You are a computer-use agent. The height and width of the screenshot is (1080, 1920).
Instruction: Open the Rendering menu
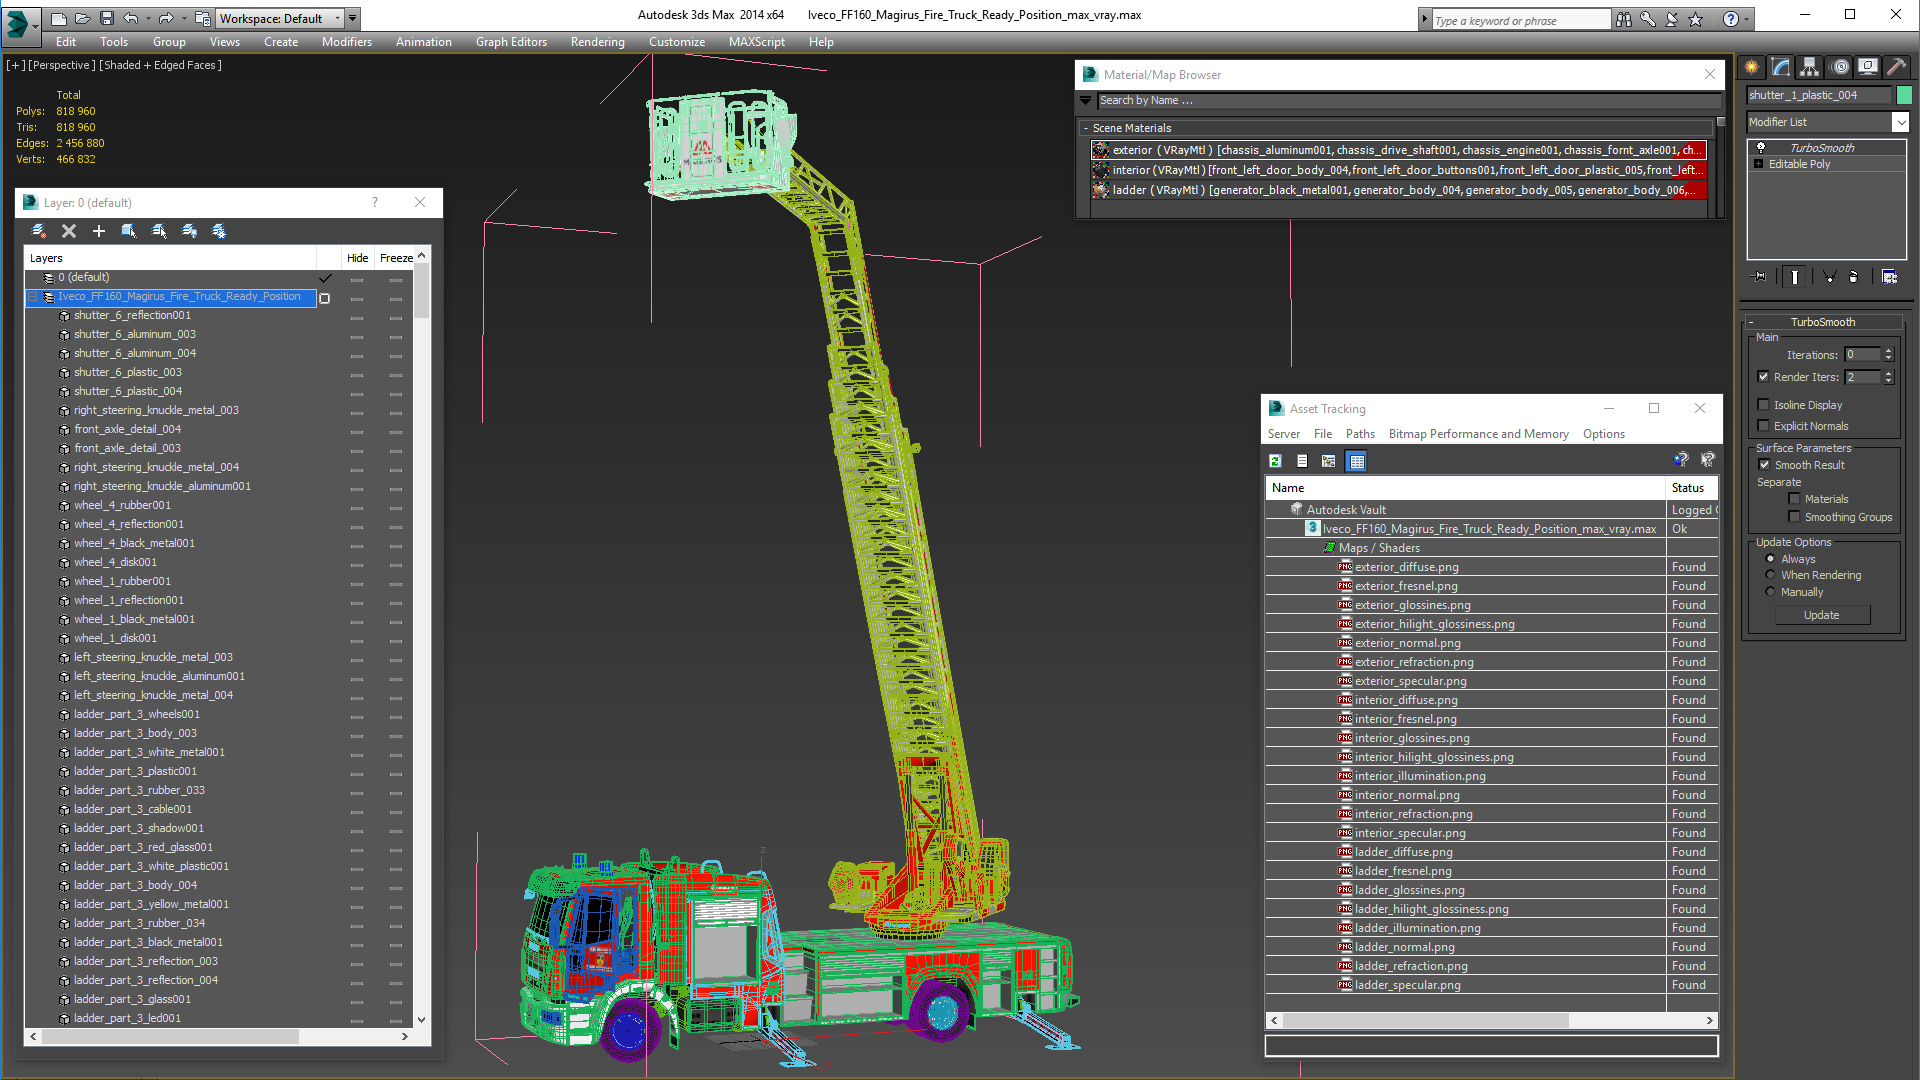click(x=597, y=42)
